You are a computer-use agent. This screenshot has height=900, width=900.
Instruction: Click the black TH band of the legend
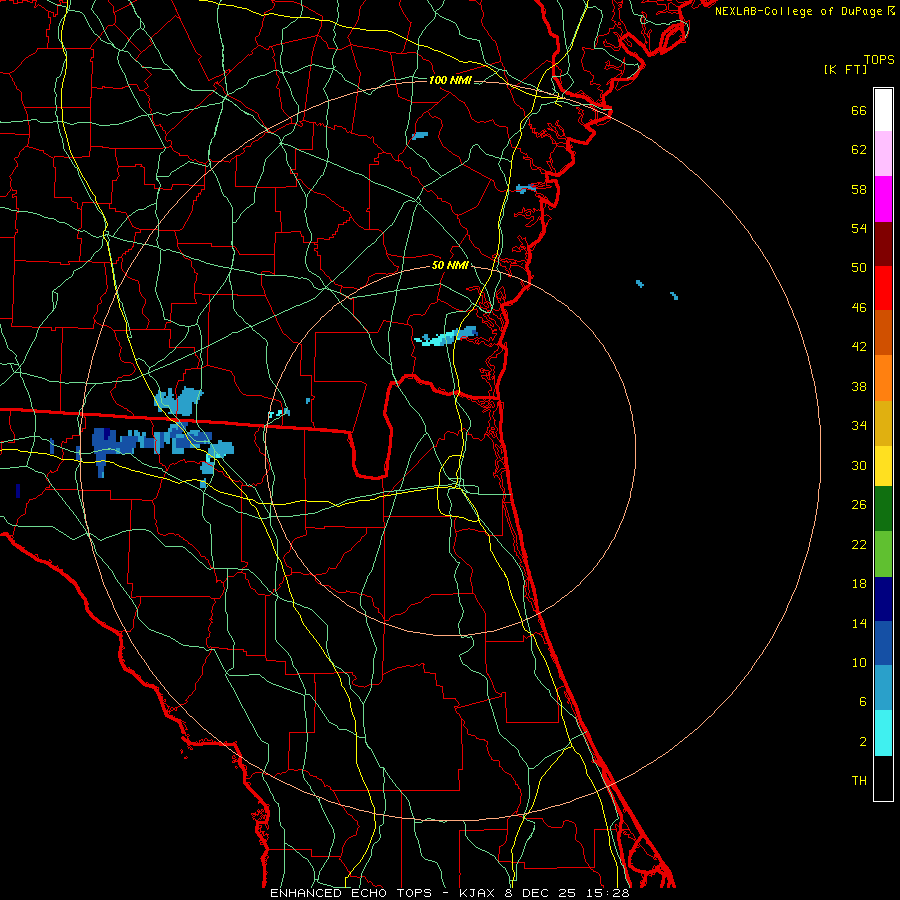[883, 778]
